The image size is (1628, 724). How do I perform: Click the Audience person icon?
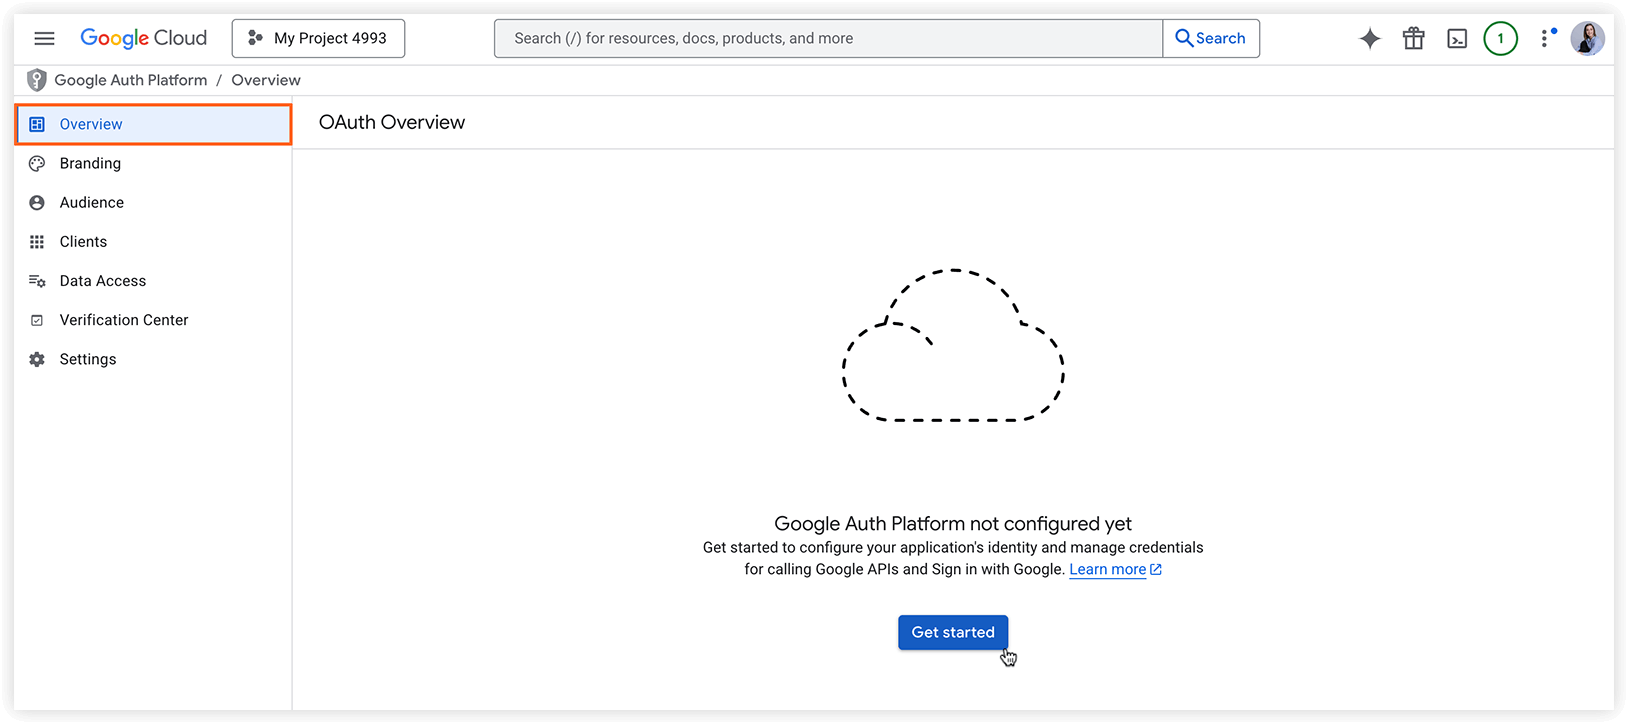click(37, 202)
